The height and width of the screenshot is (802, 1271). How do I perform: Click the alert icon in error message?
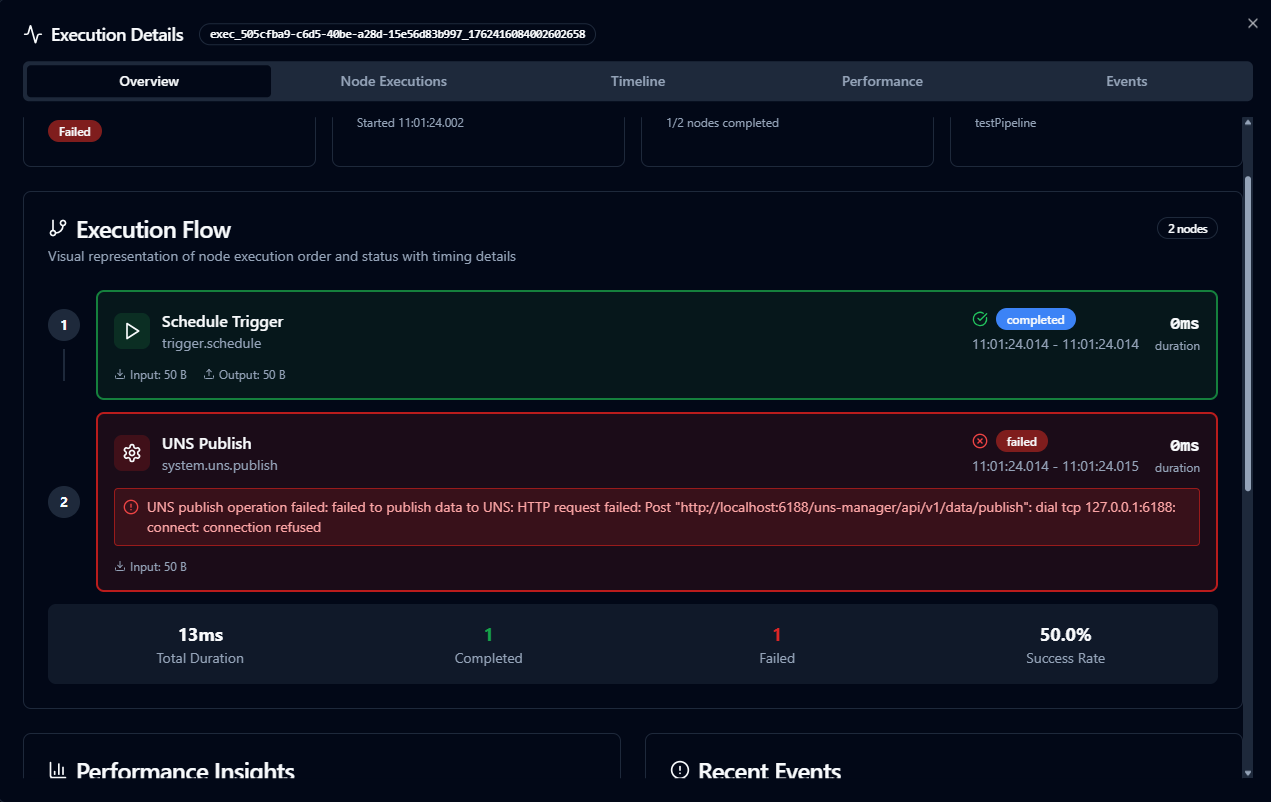130,507
